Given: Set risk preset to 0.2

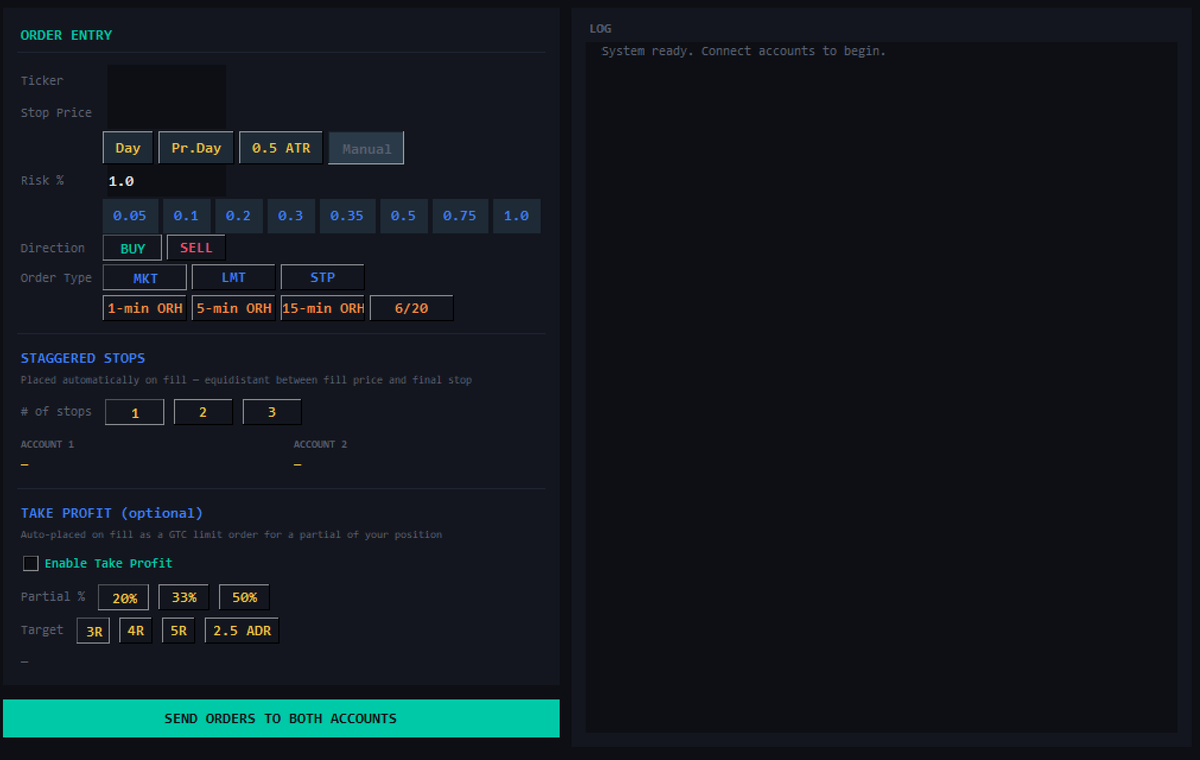Looking at the screenshot, I should [x=238, y=216].
